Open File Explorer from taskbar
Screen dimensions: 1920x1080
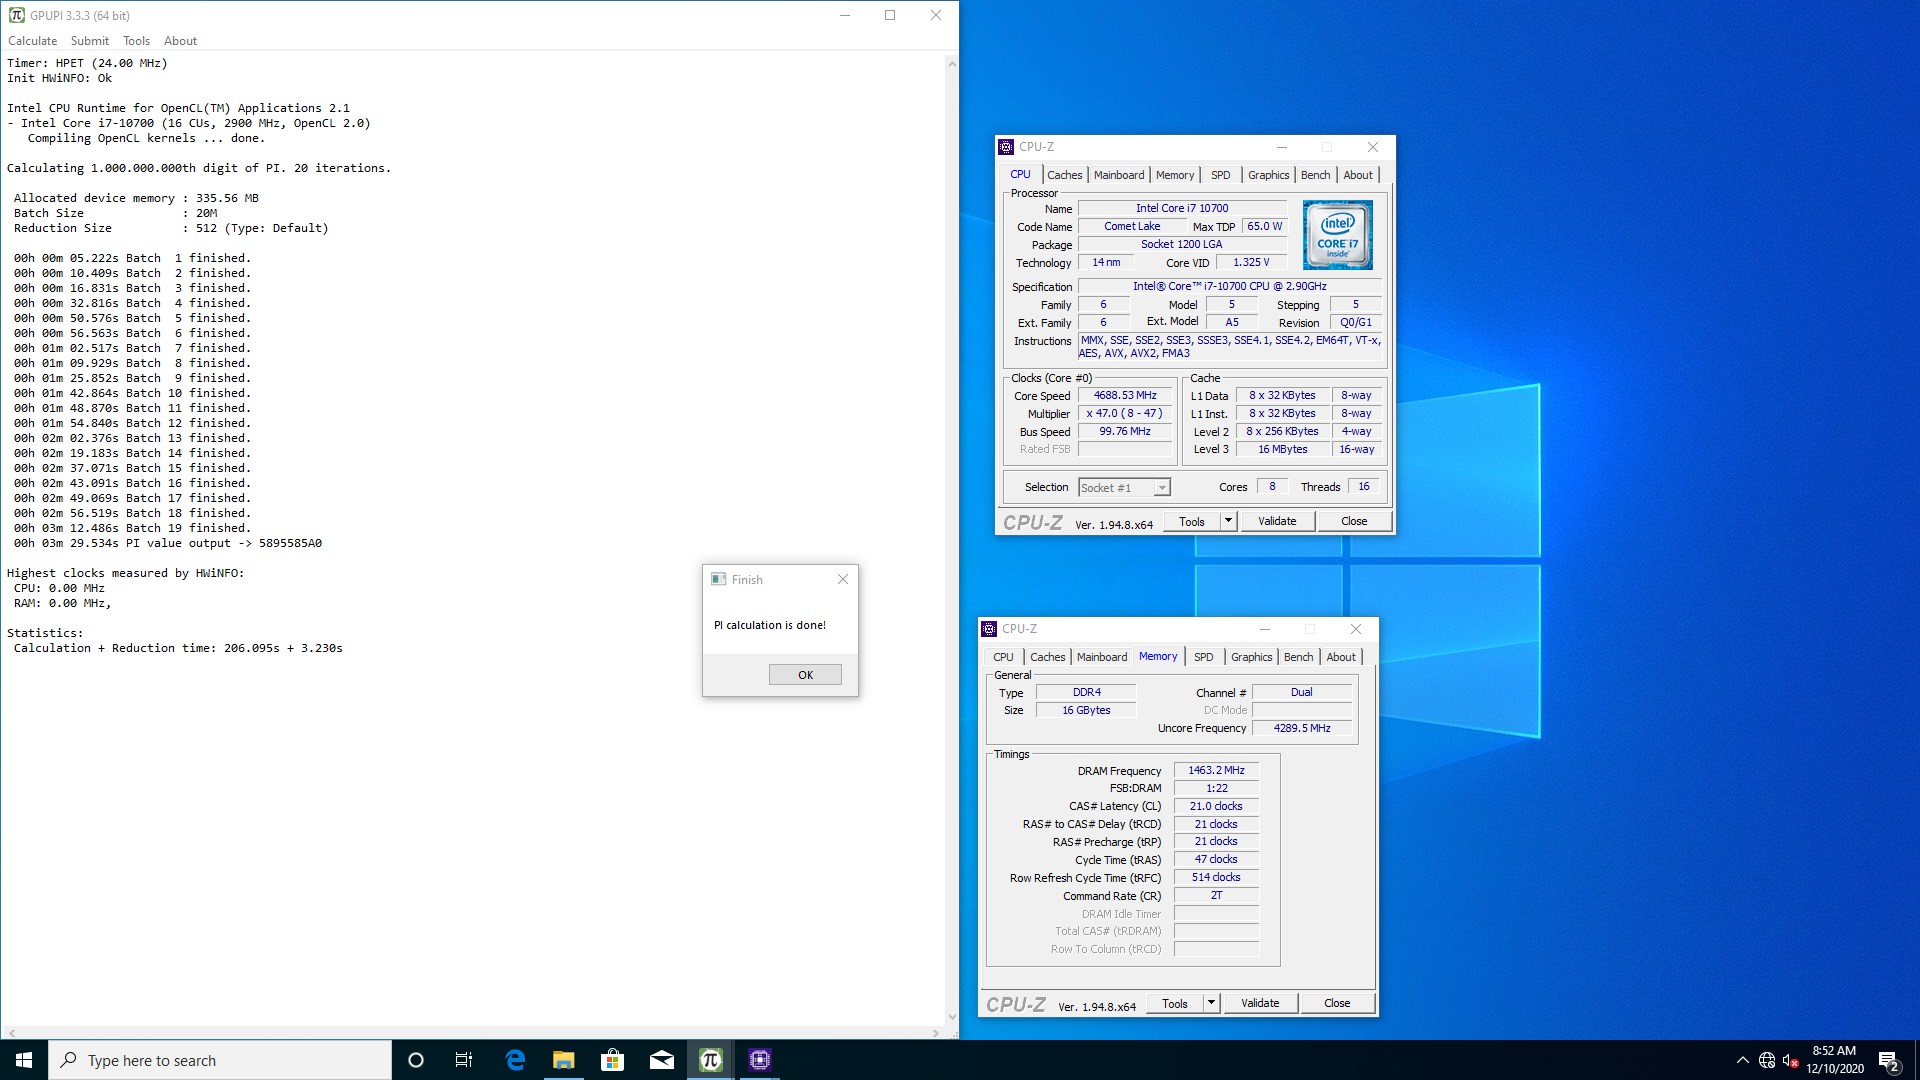click(564, 1060)
